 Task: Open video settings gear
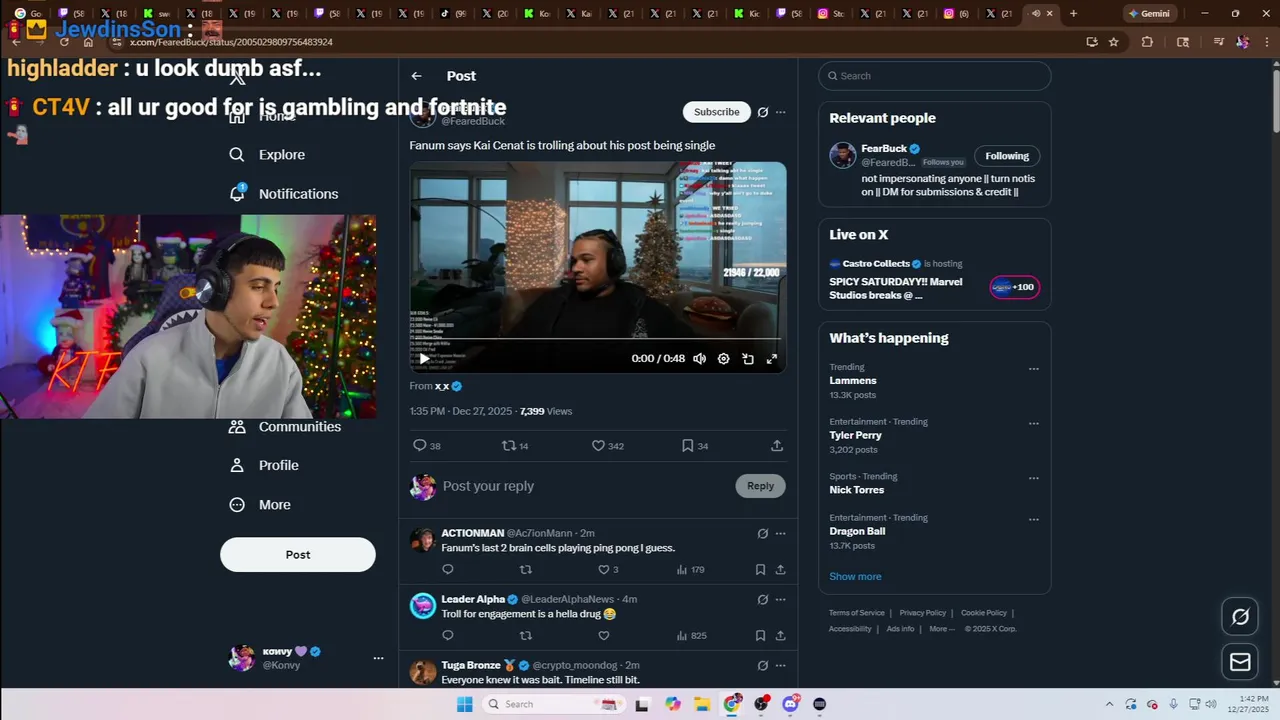tap(724, 359)
